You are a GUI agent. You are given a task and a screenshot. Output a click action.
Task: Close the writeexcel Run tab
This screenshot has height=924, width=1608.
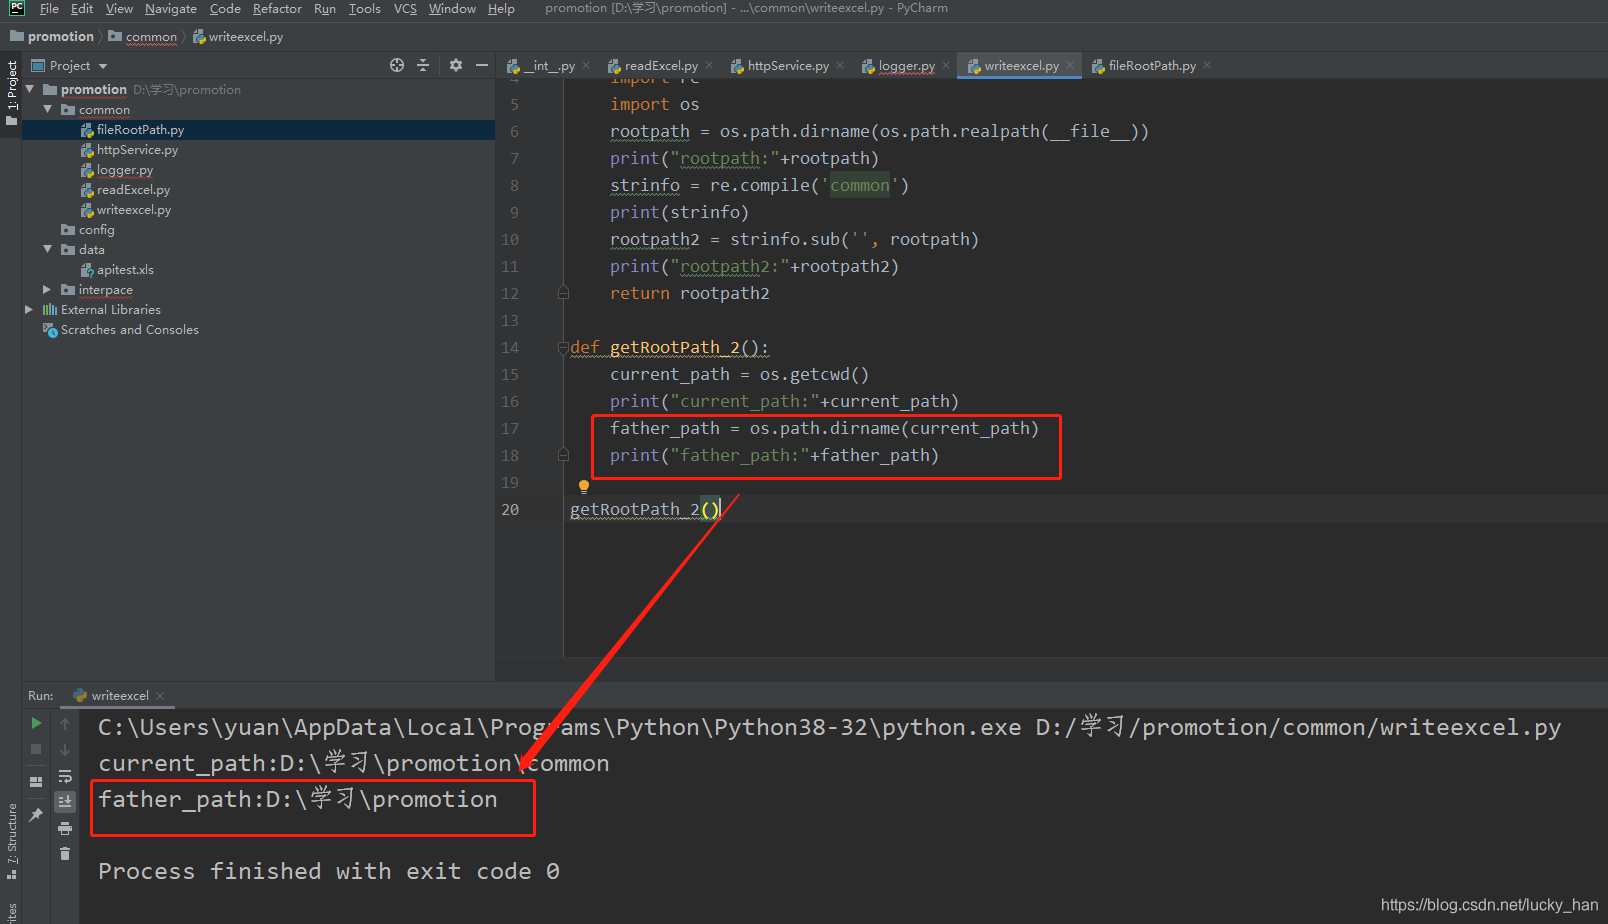pos(160,696)
